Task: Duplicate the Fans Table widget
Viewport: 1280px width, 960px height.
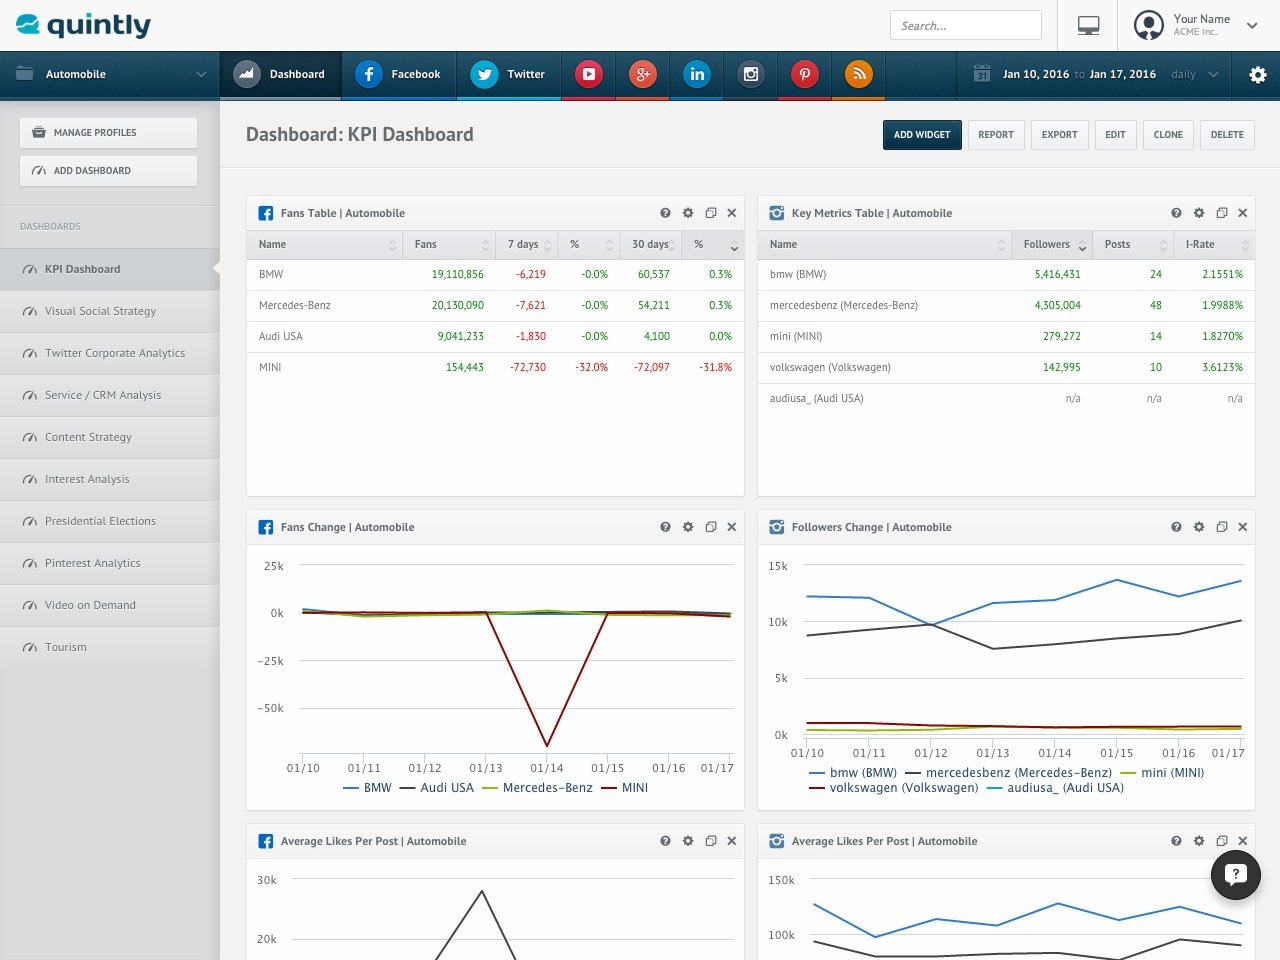Action: [711, 213]
